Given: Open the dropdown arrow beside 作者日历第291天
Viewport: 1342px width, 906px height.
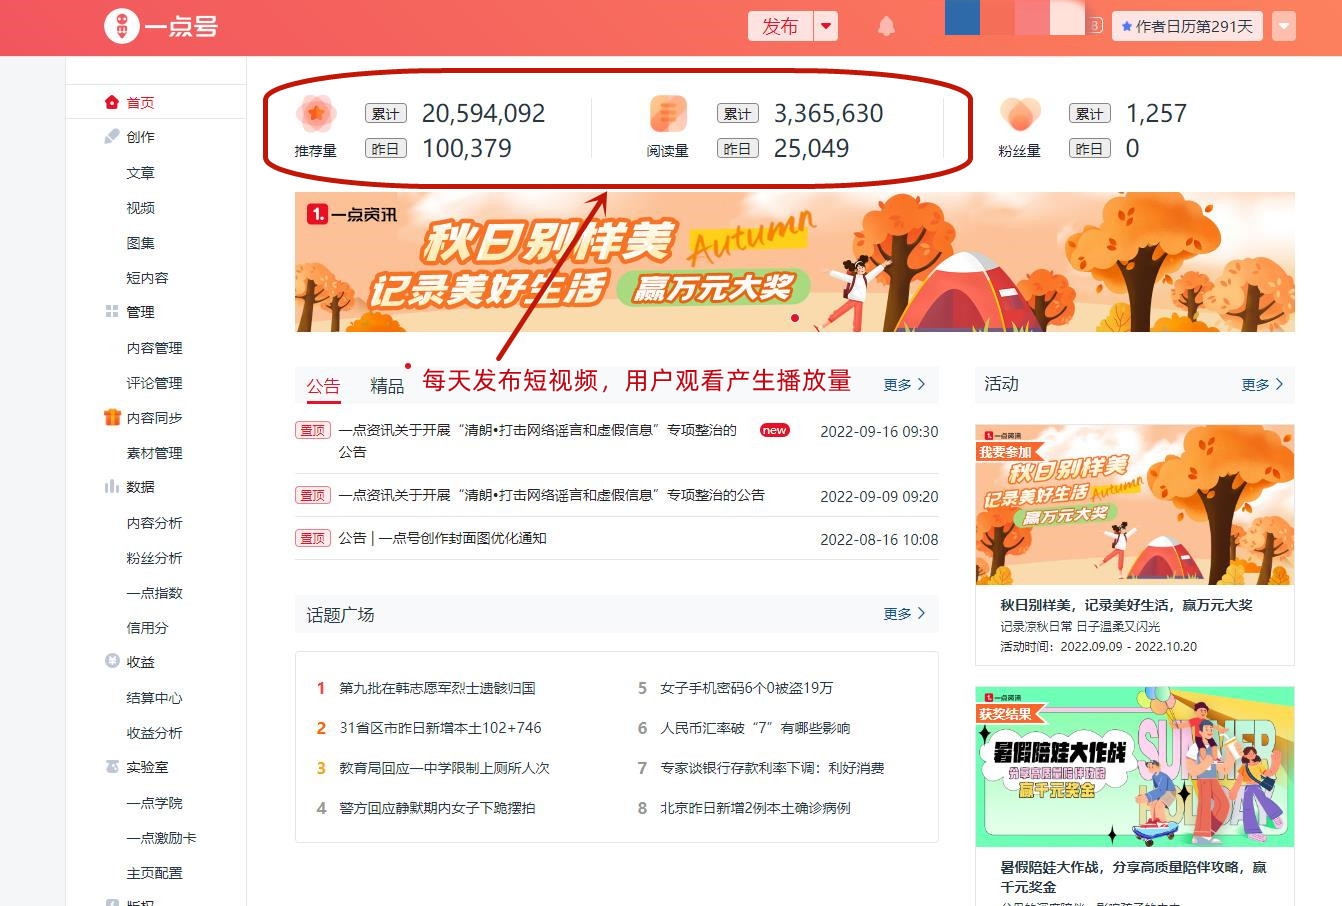Looking at the screenshot, I should click(x=1283, y=26).
